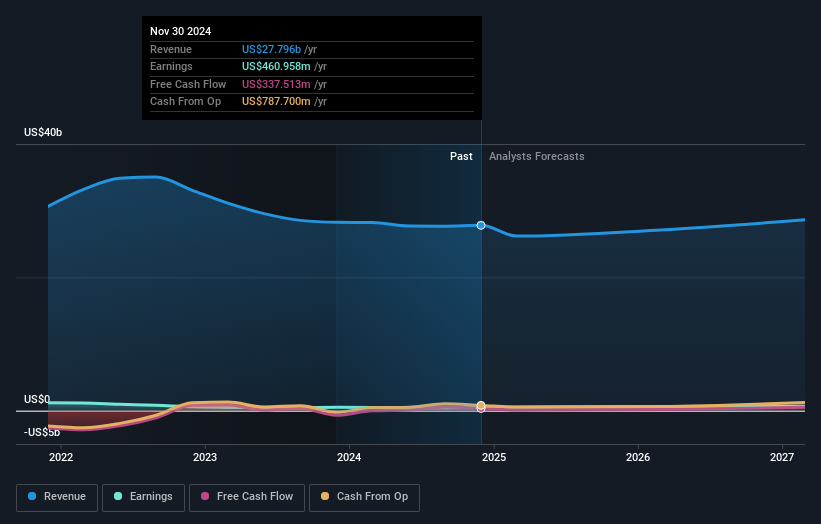Click the 'Earnings' row label in tooltip
The image size is (821, 524).
[x=171, y=66]
